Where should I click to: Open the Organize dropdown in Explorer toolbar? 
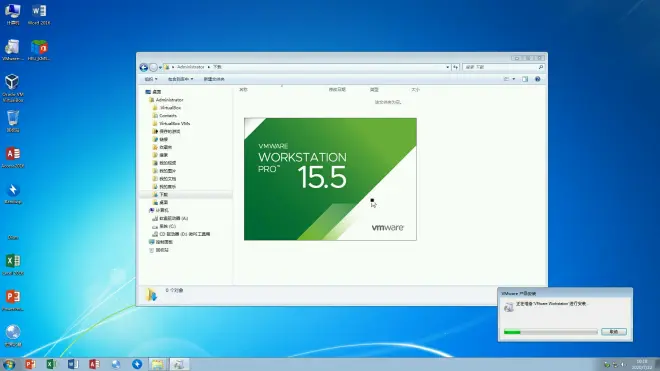click(151, 79)
